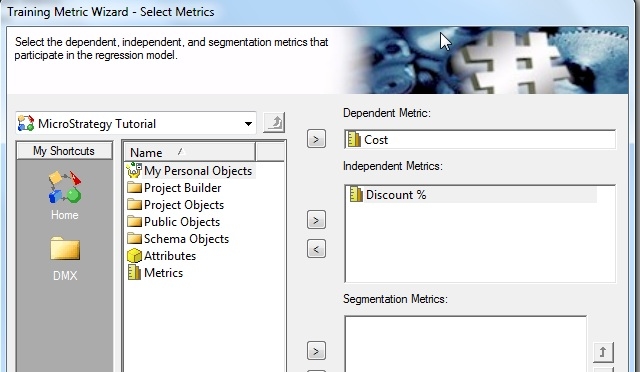This screenshot has width=640, height=372.
Task: Add selection to Dependent Metric
Action: pyautogui.click(x=316, y=139)
